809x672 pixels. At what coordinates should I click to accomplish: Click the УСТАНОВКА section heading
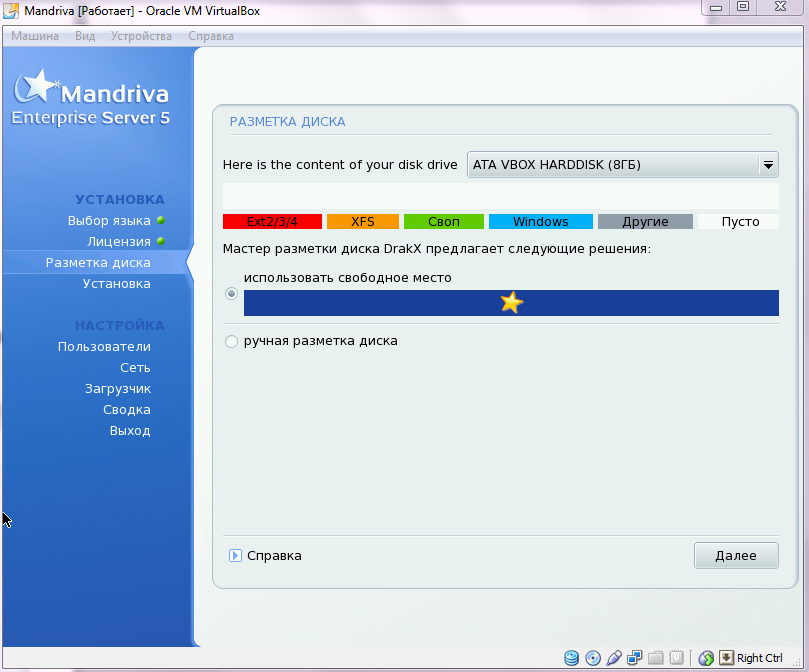pos(120,199)
